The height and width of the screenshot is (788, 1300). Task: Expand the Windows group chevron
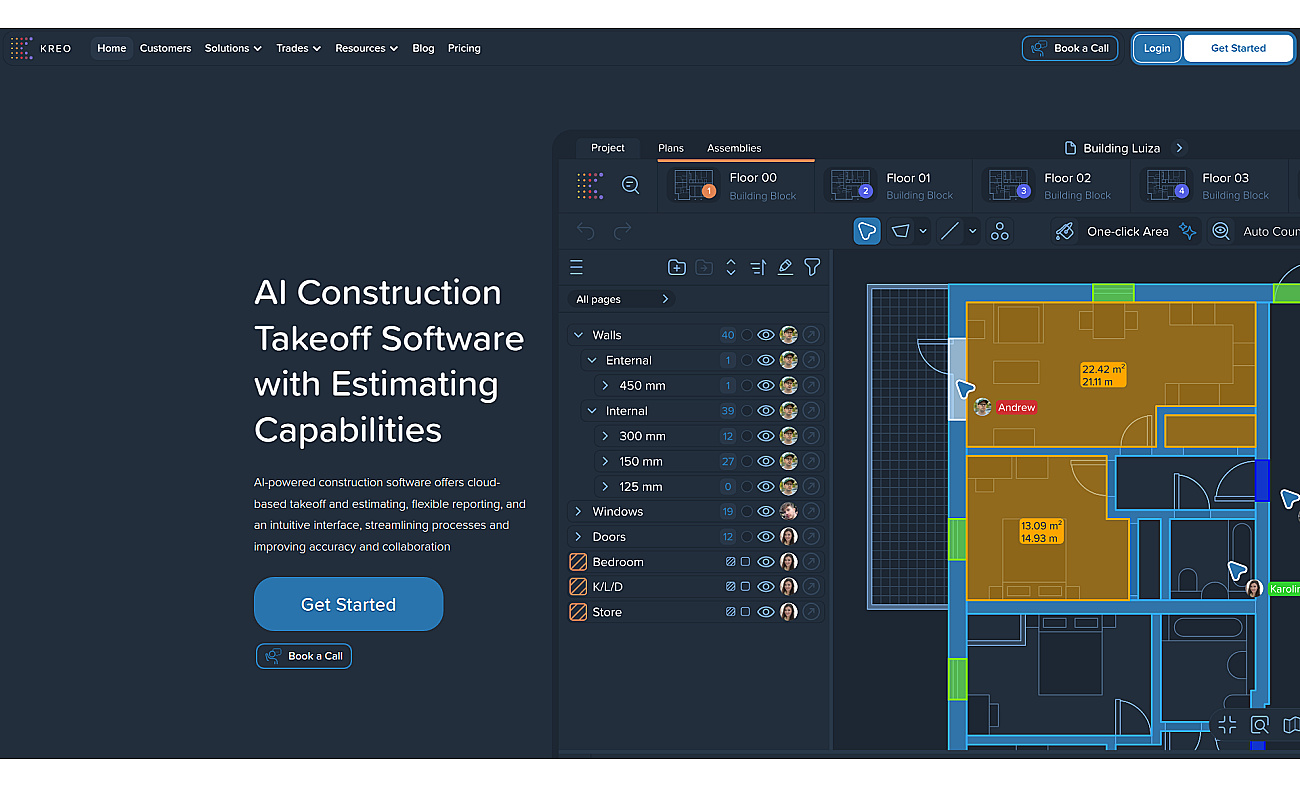(578, 511)
